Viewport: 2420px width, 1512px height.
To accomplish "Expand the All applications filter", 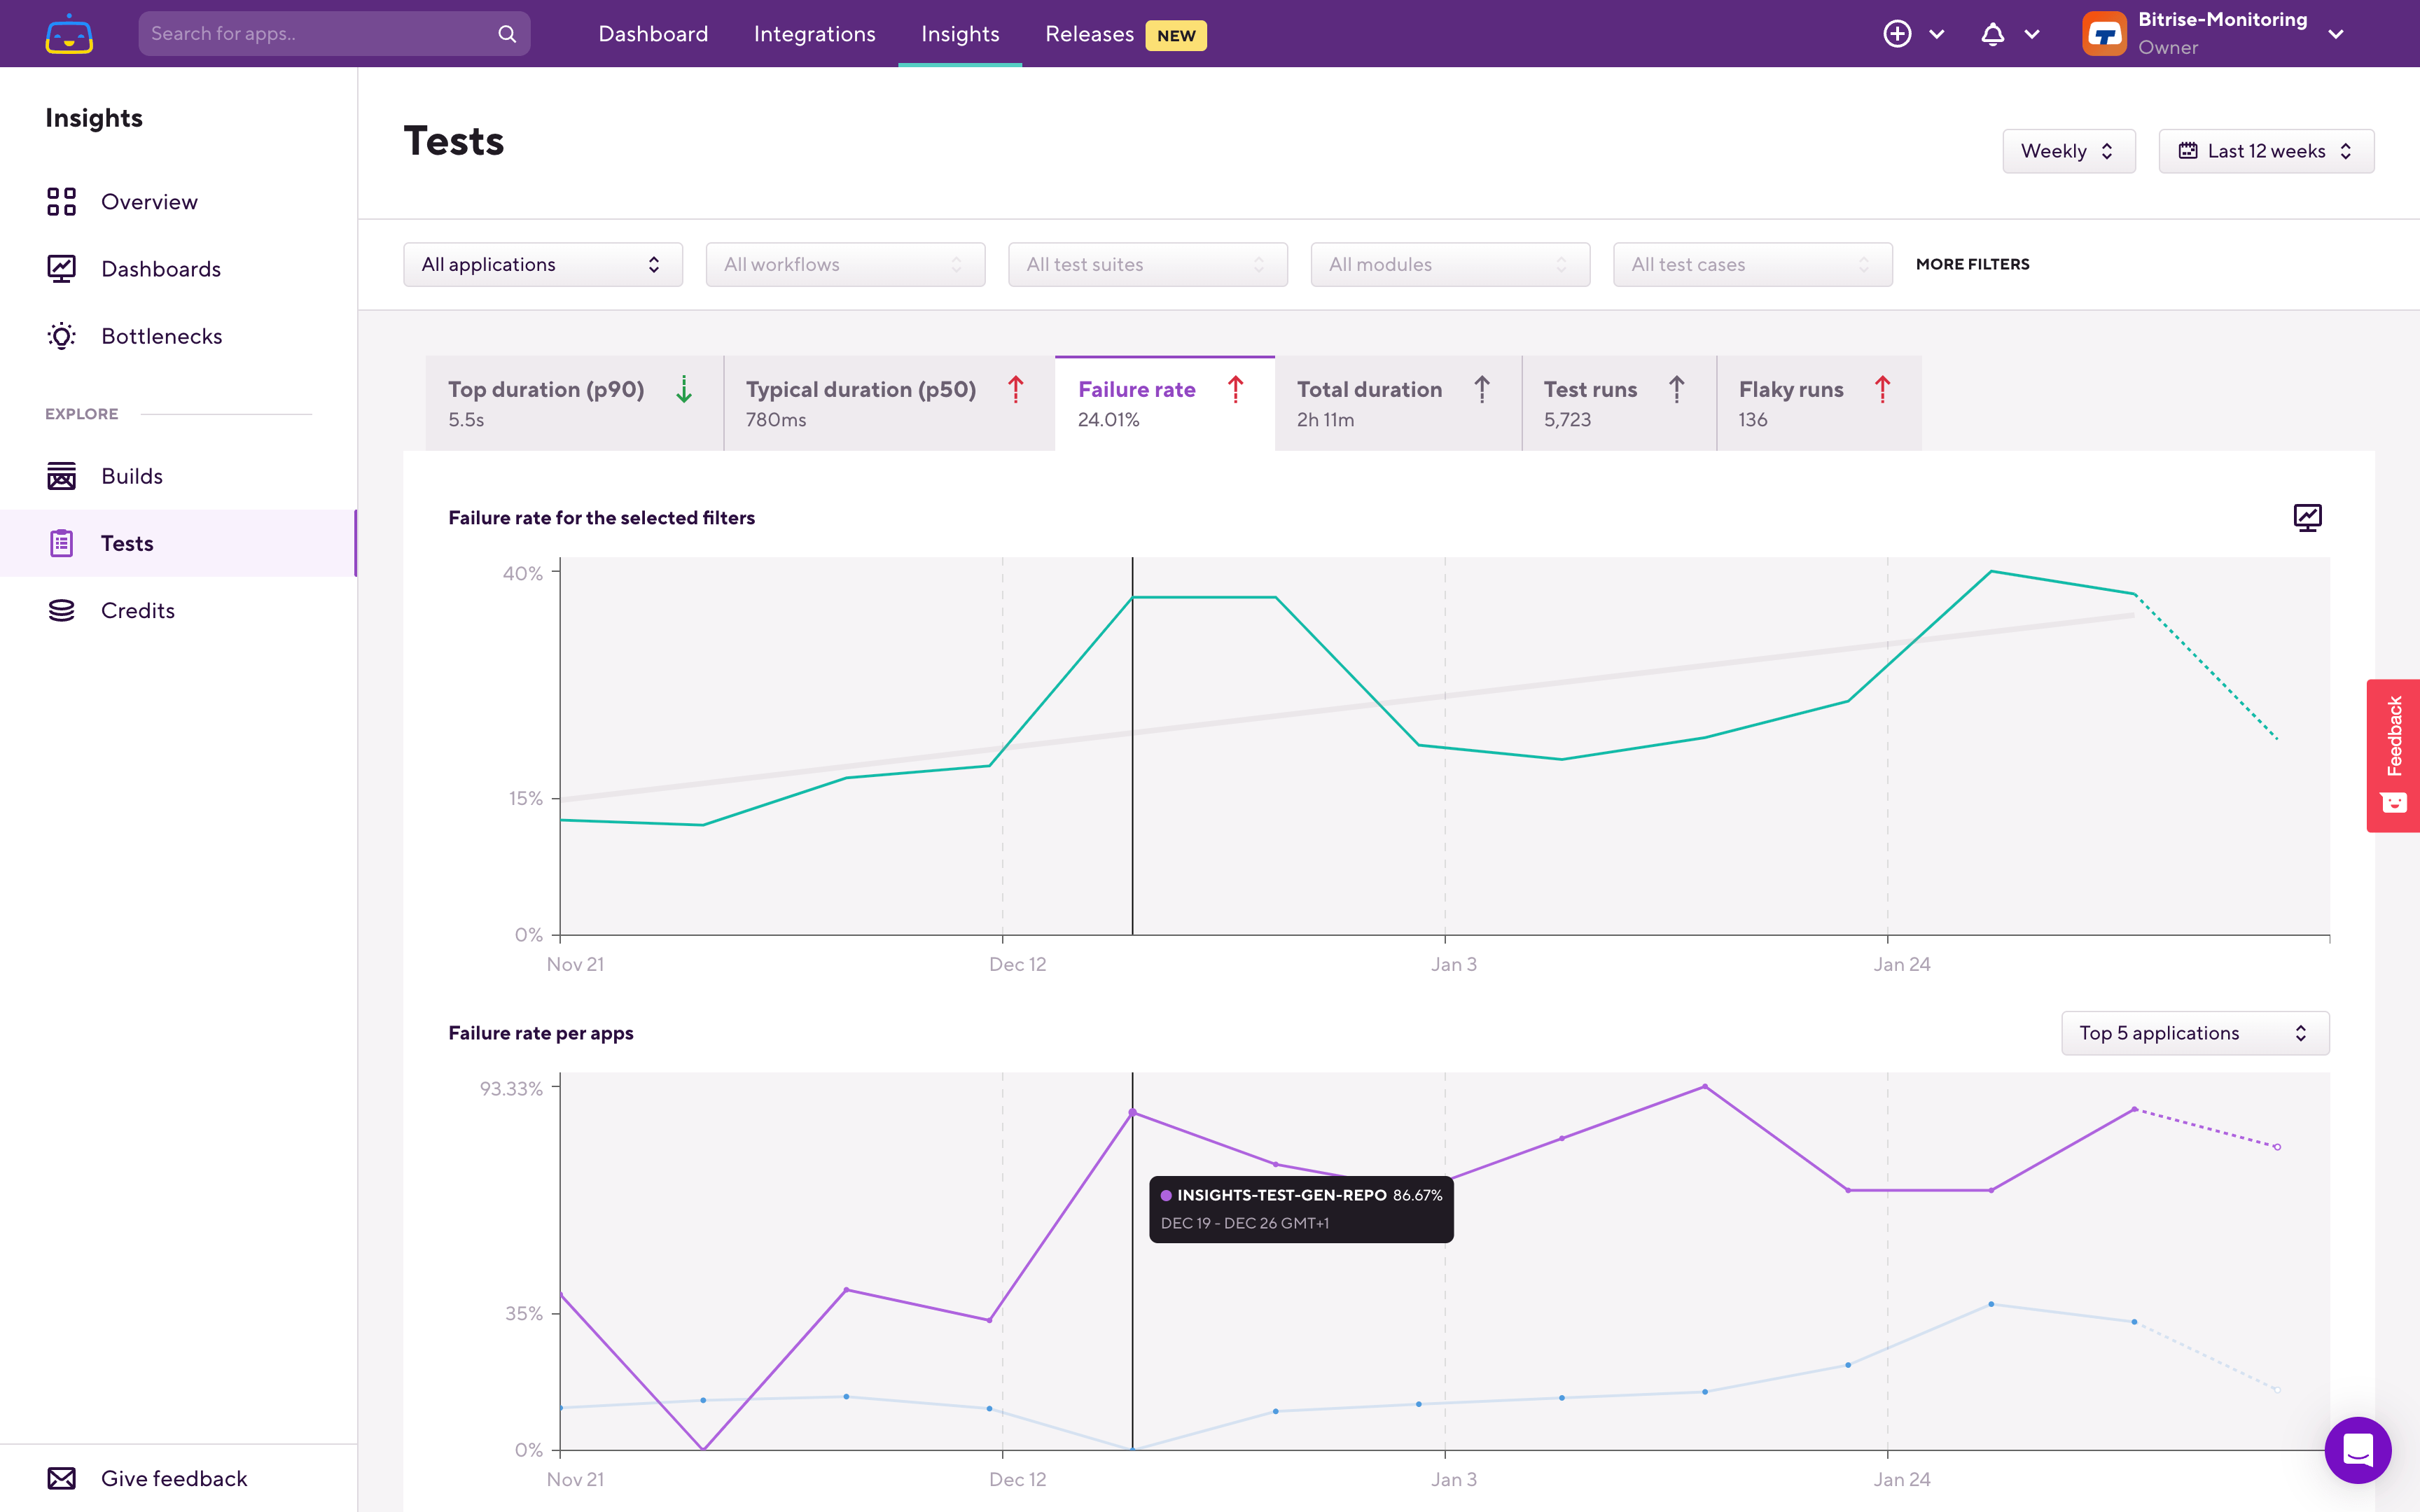I will (x=542, y=264).
